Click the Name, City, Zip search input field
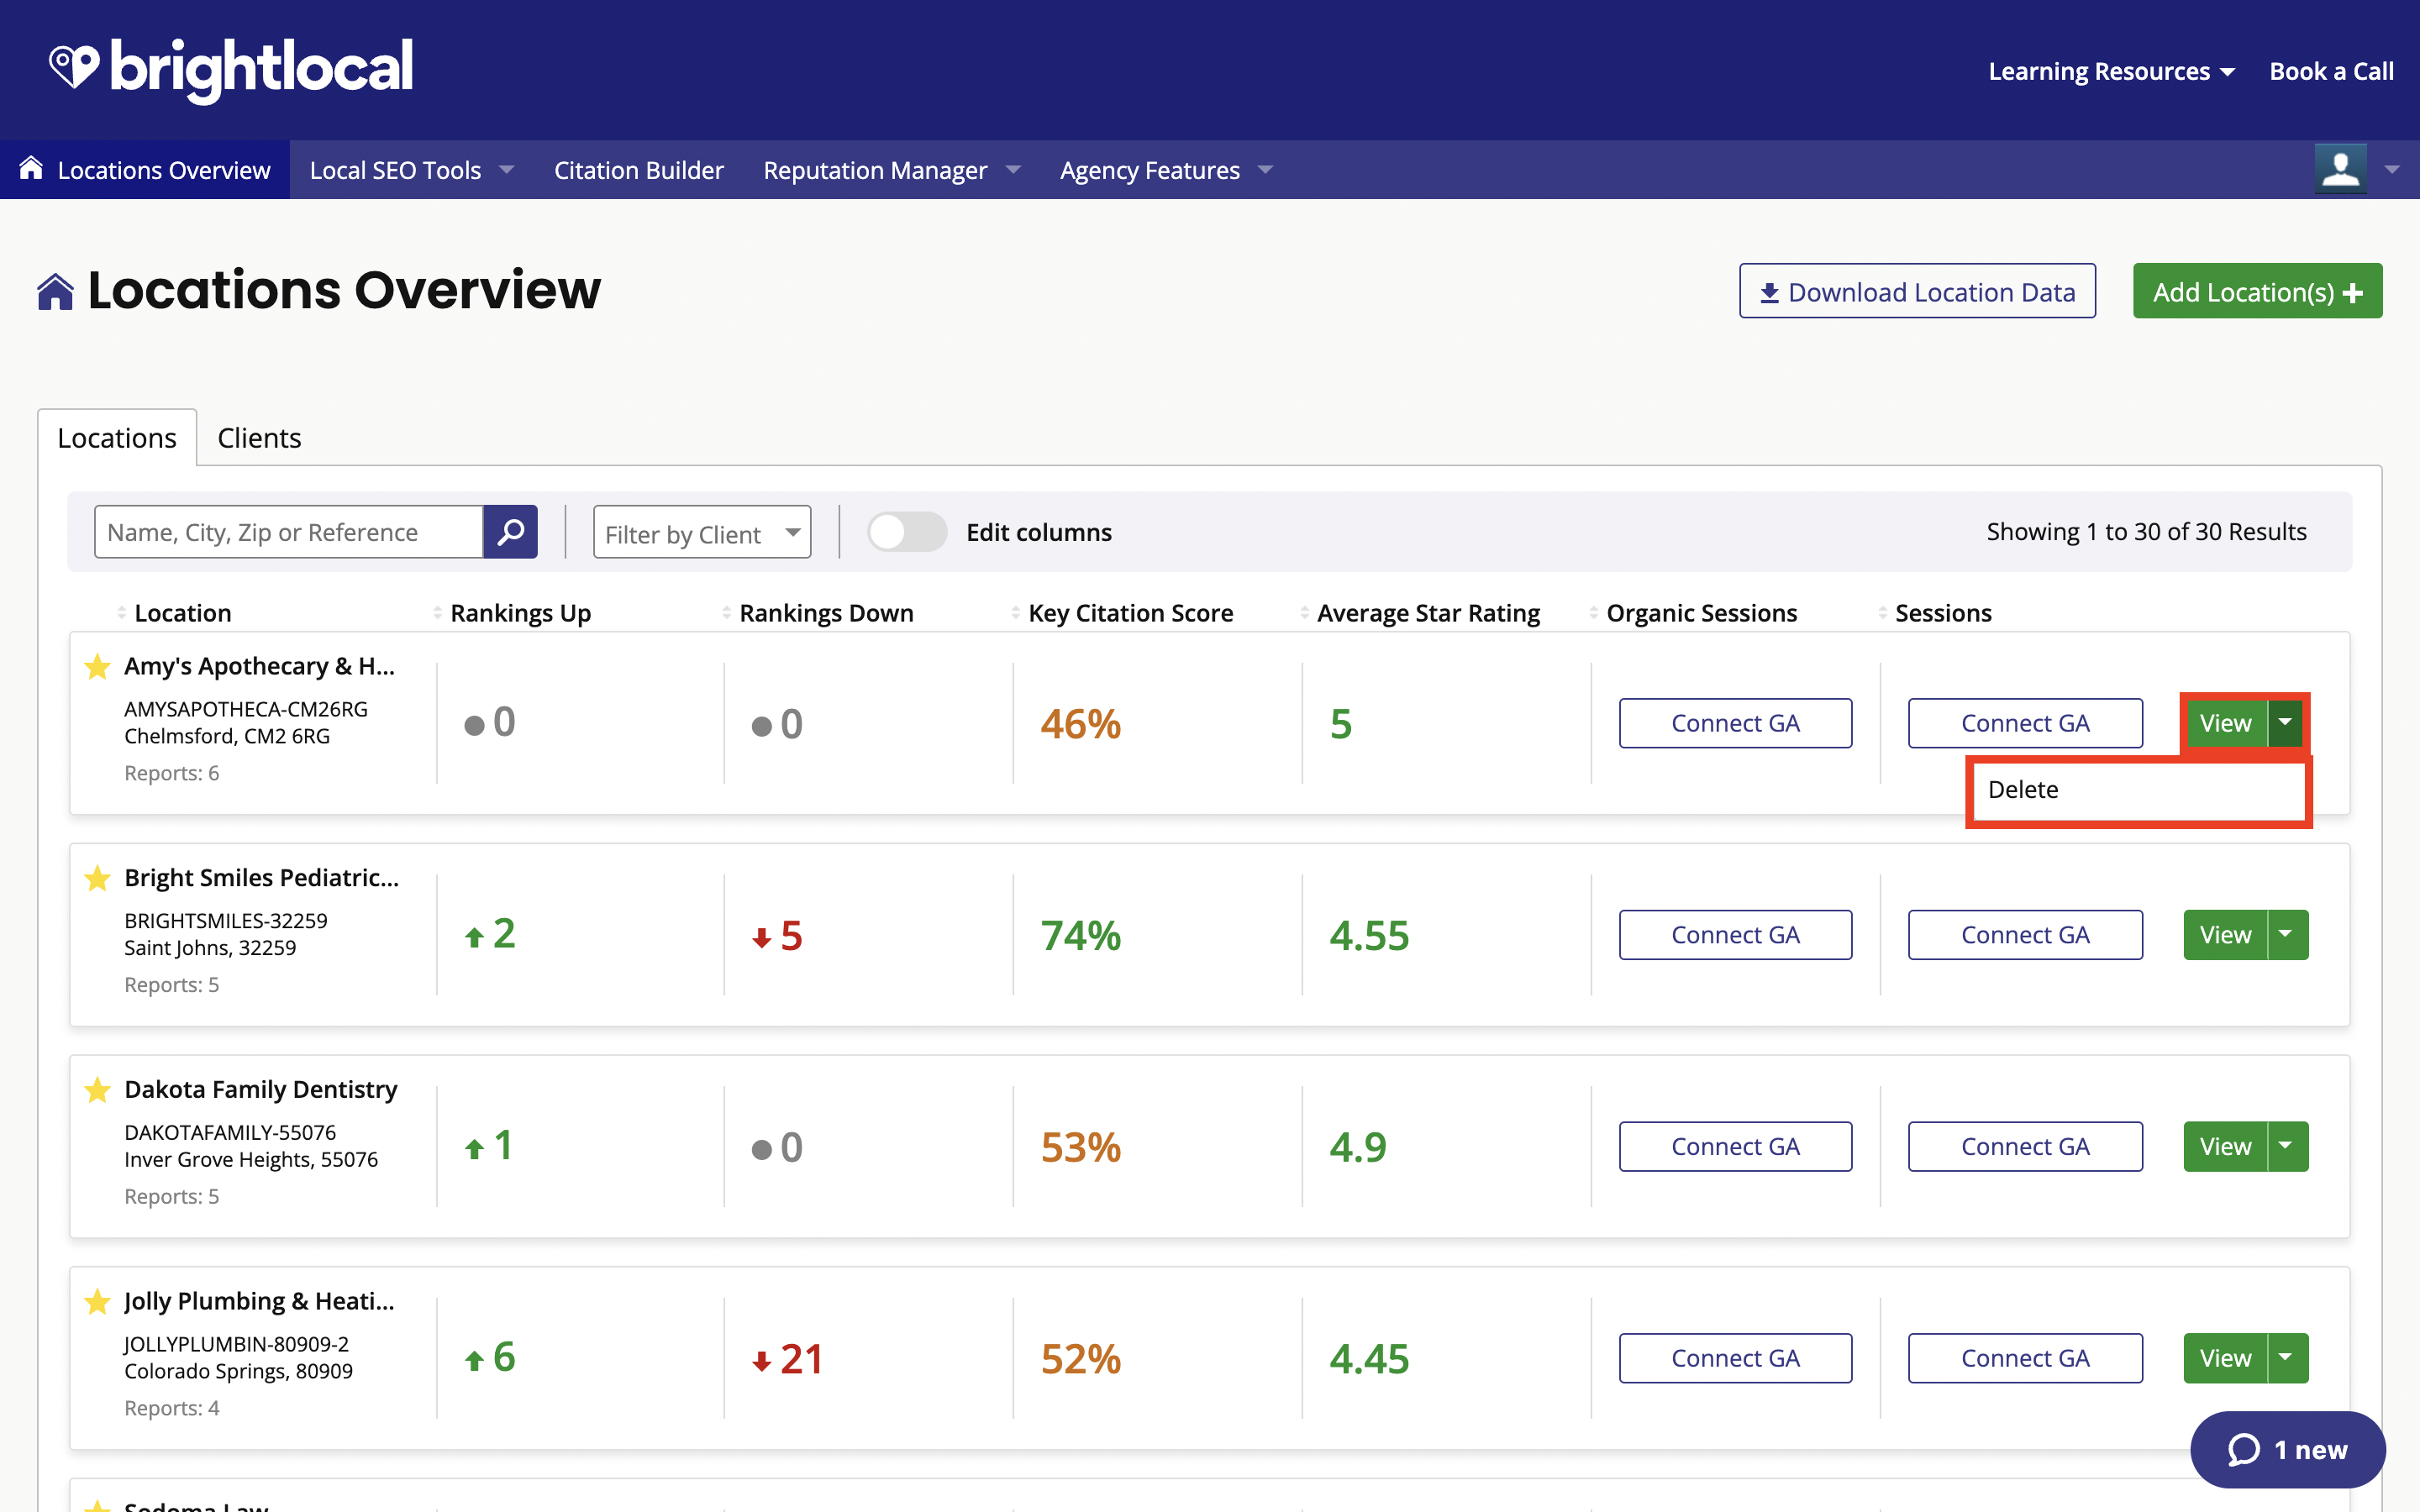2420x1512 pixels. click(289, 531)
